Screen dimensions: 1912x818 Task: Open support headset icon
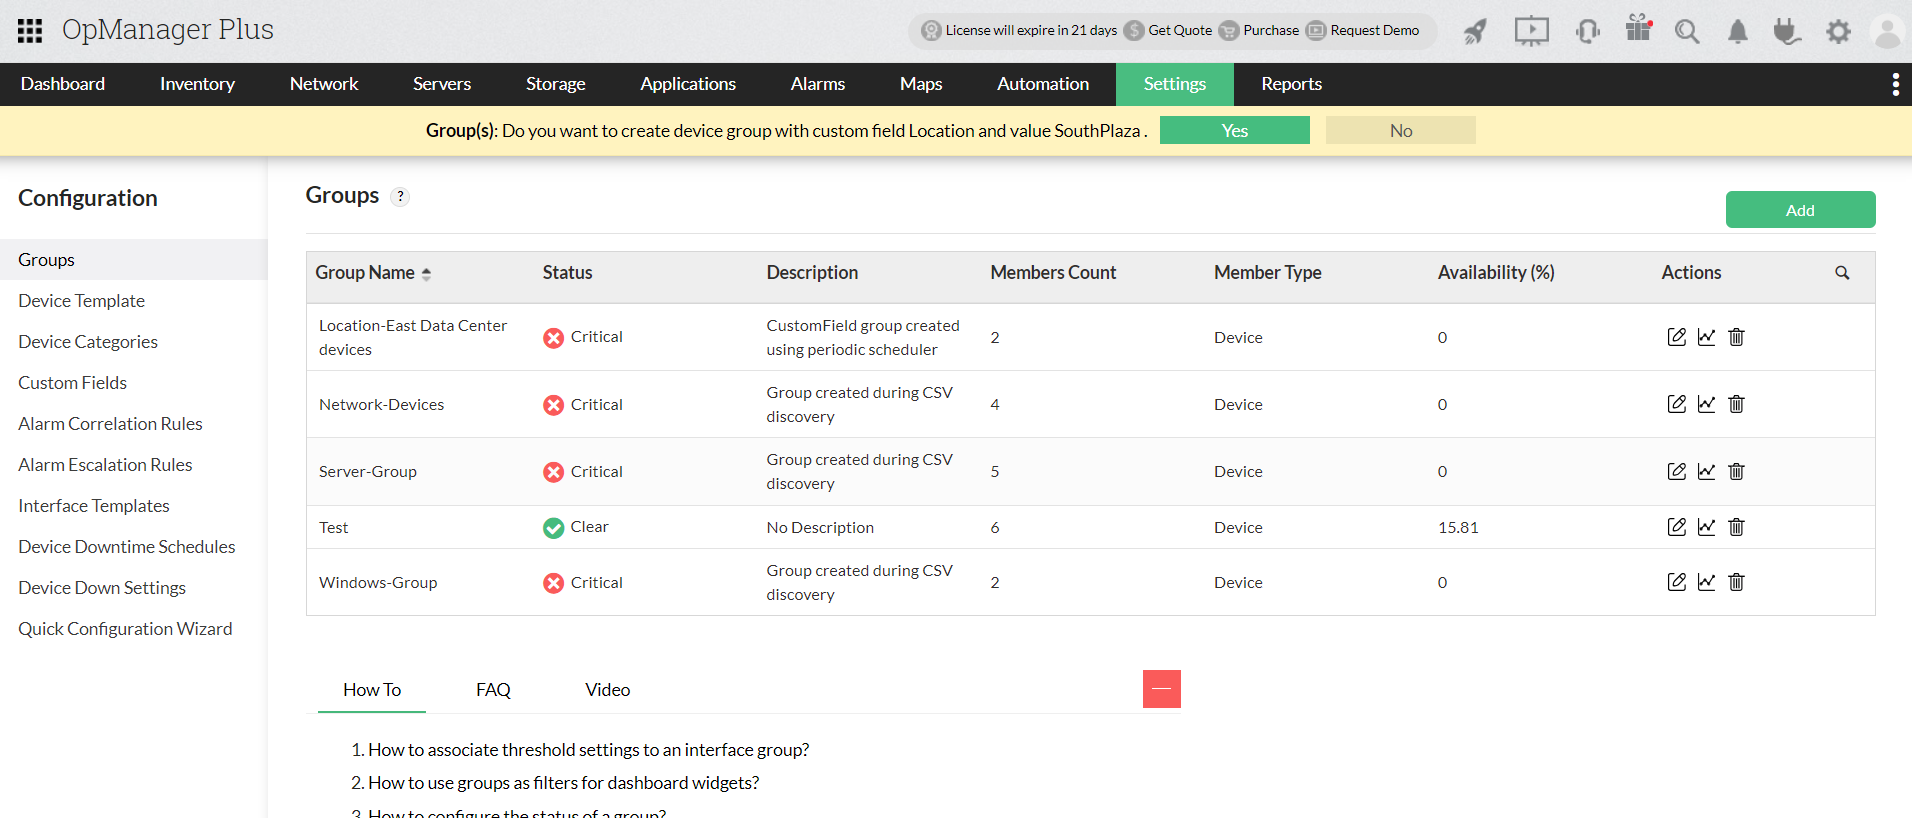click(x=1587, y=31)
